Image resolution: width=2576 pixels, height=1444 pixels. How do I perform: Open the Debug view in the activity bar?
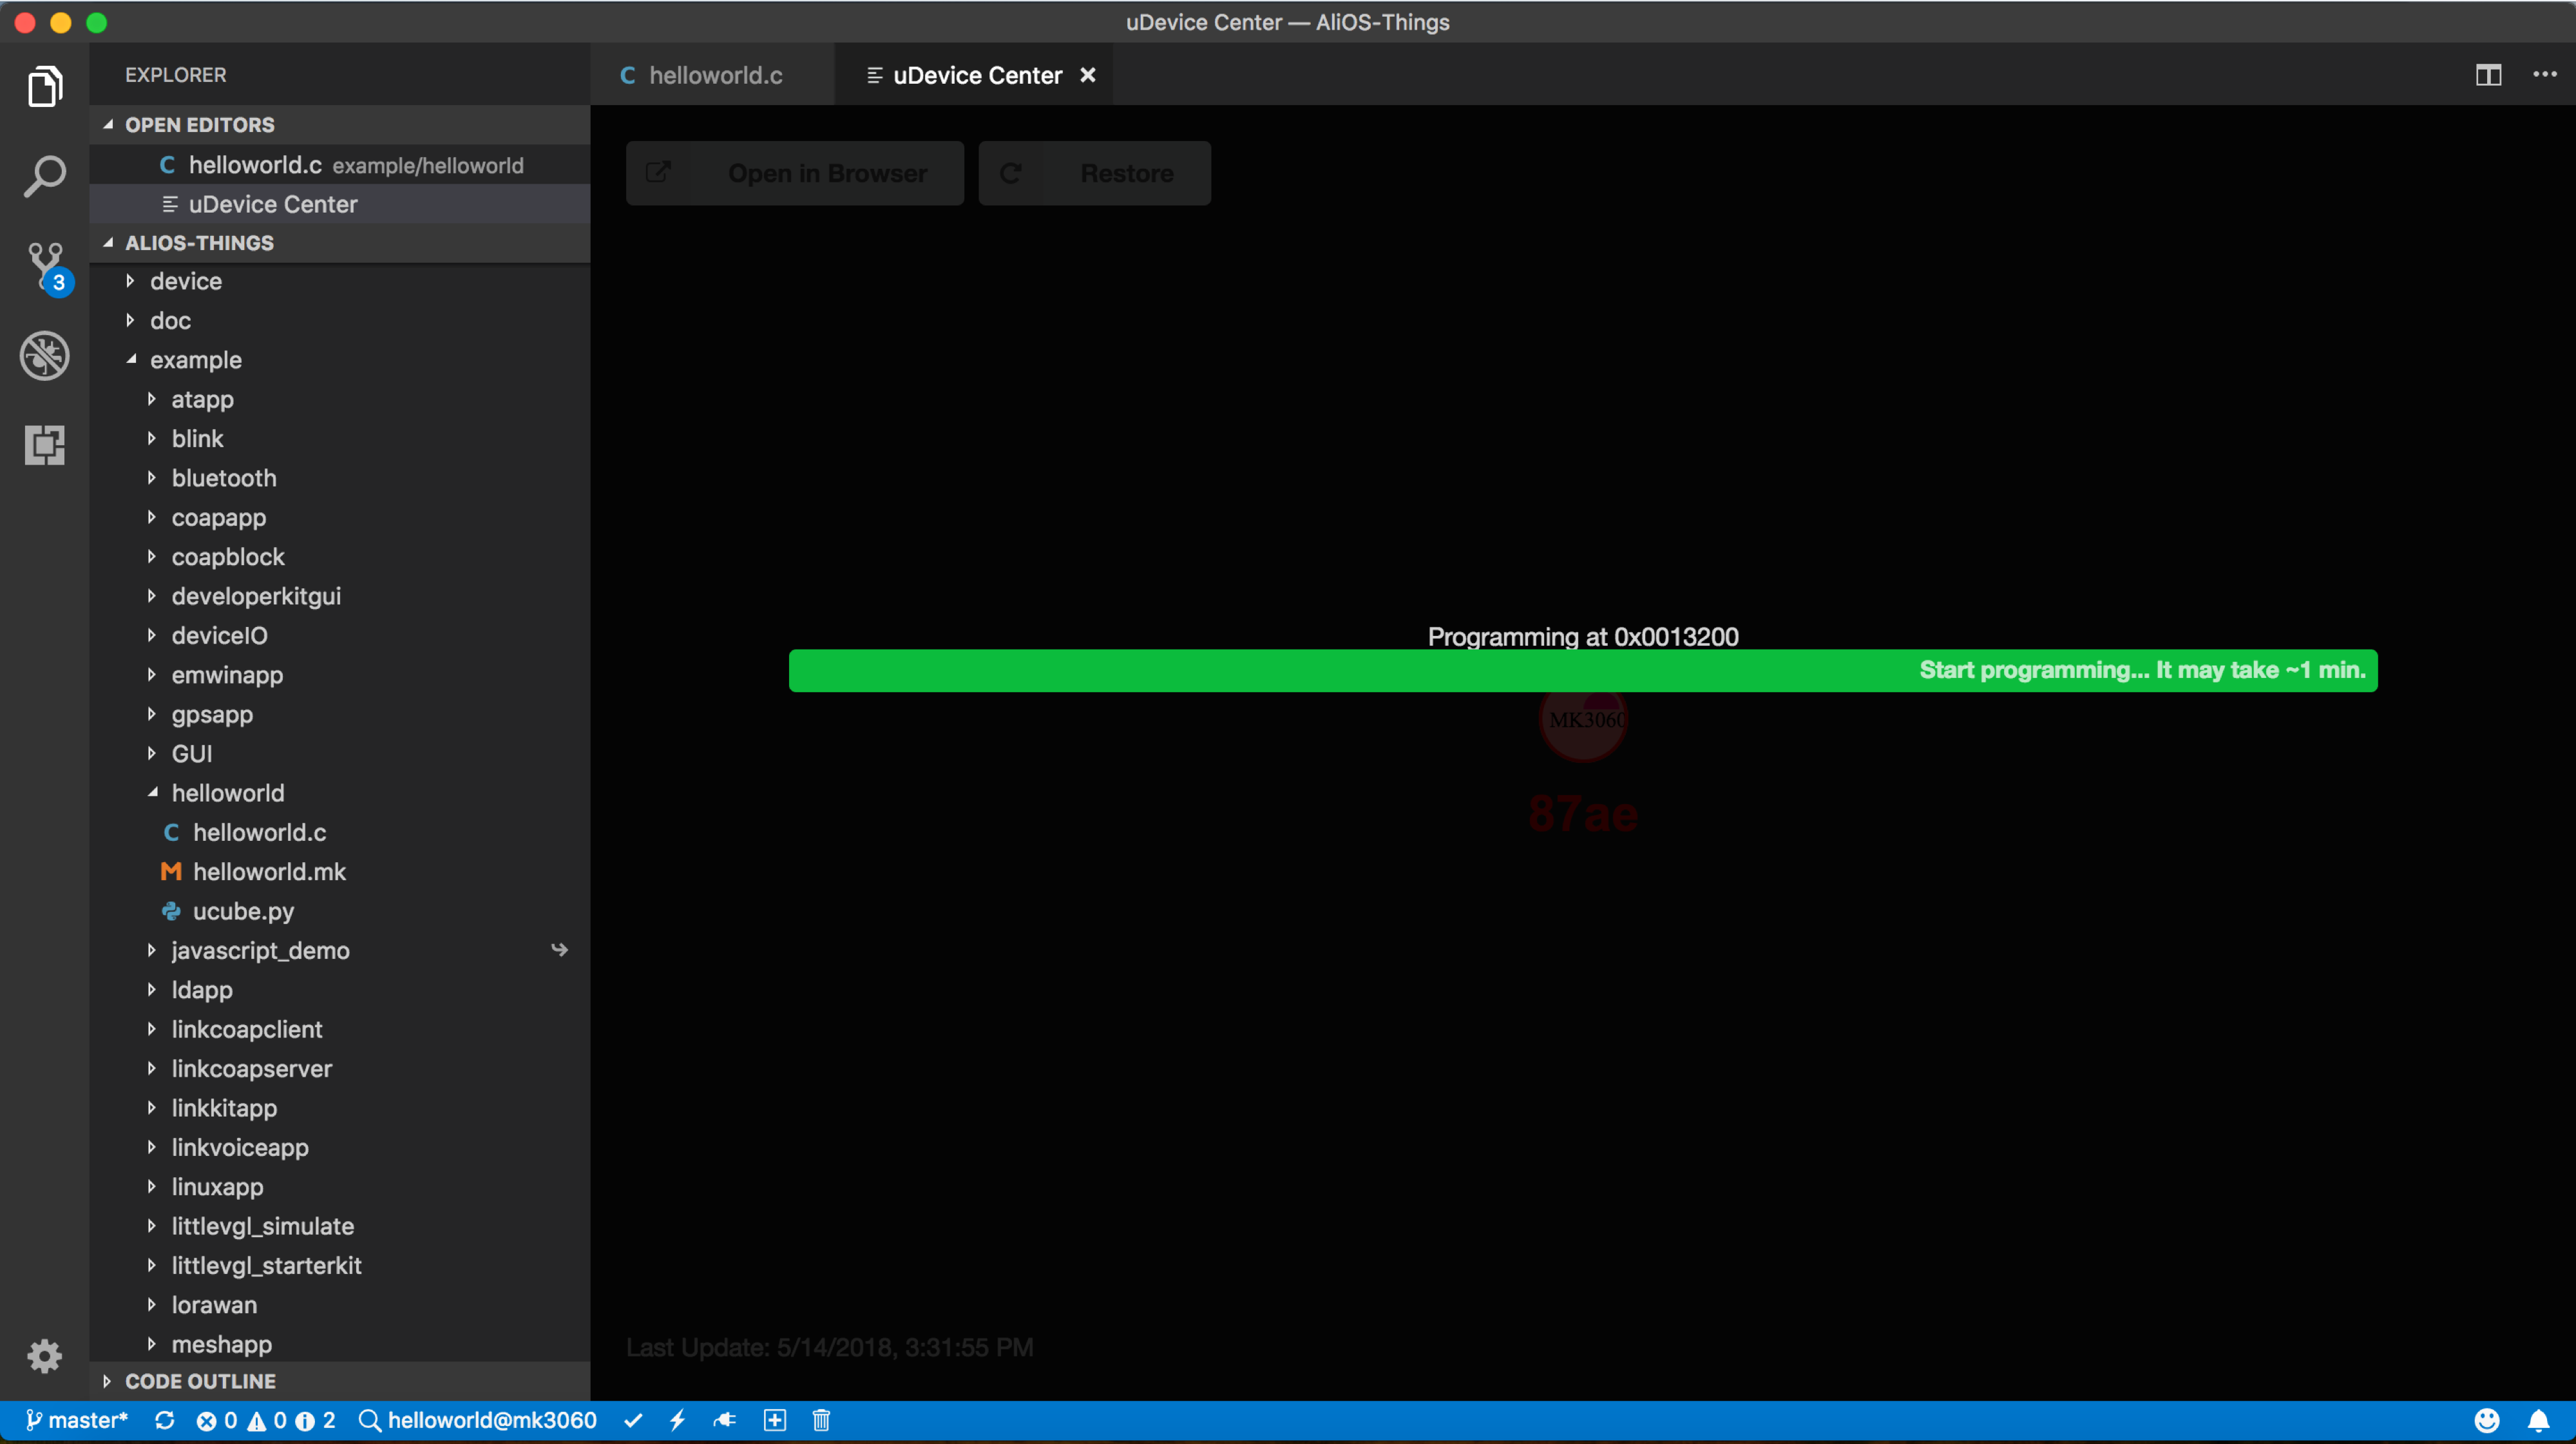(x=45, y=355)
